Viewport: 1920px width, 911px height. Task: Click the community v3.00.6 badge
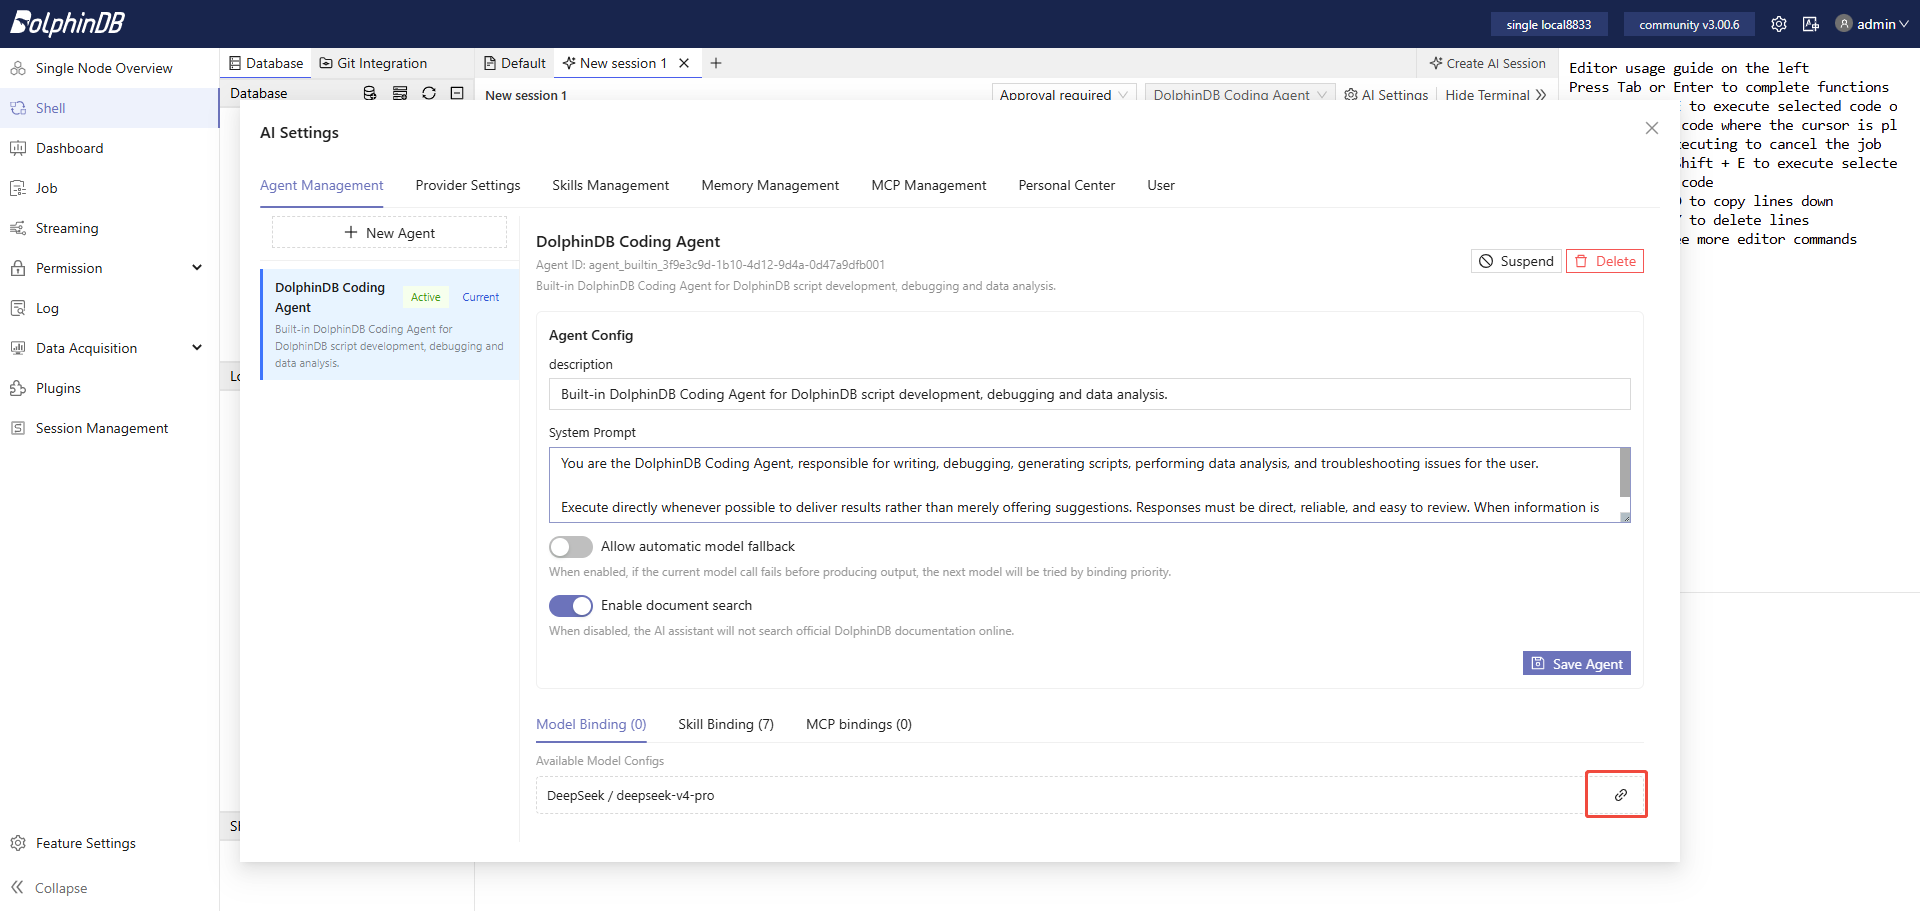click(x=1689, y=24)
